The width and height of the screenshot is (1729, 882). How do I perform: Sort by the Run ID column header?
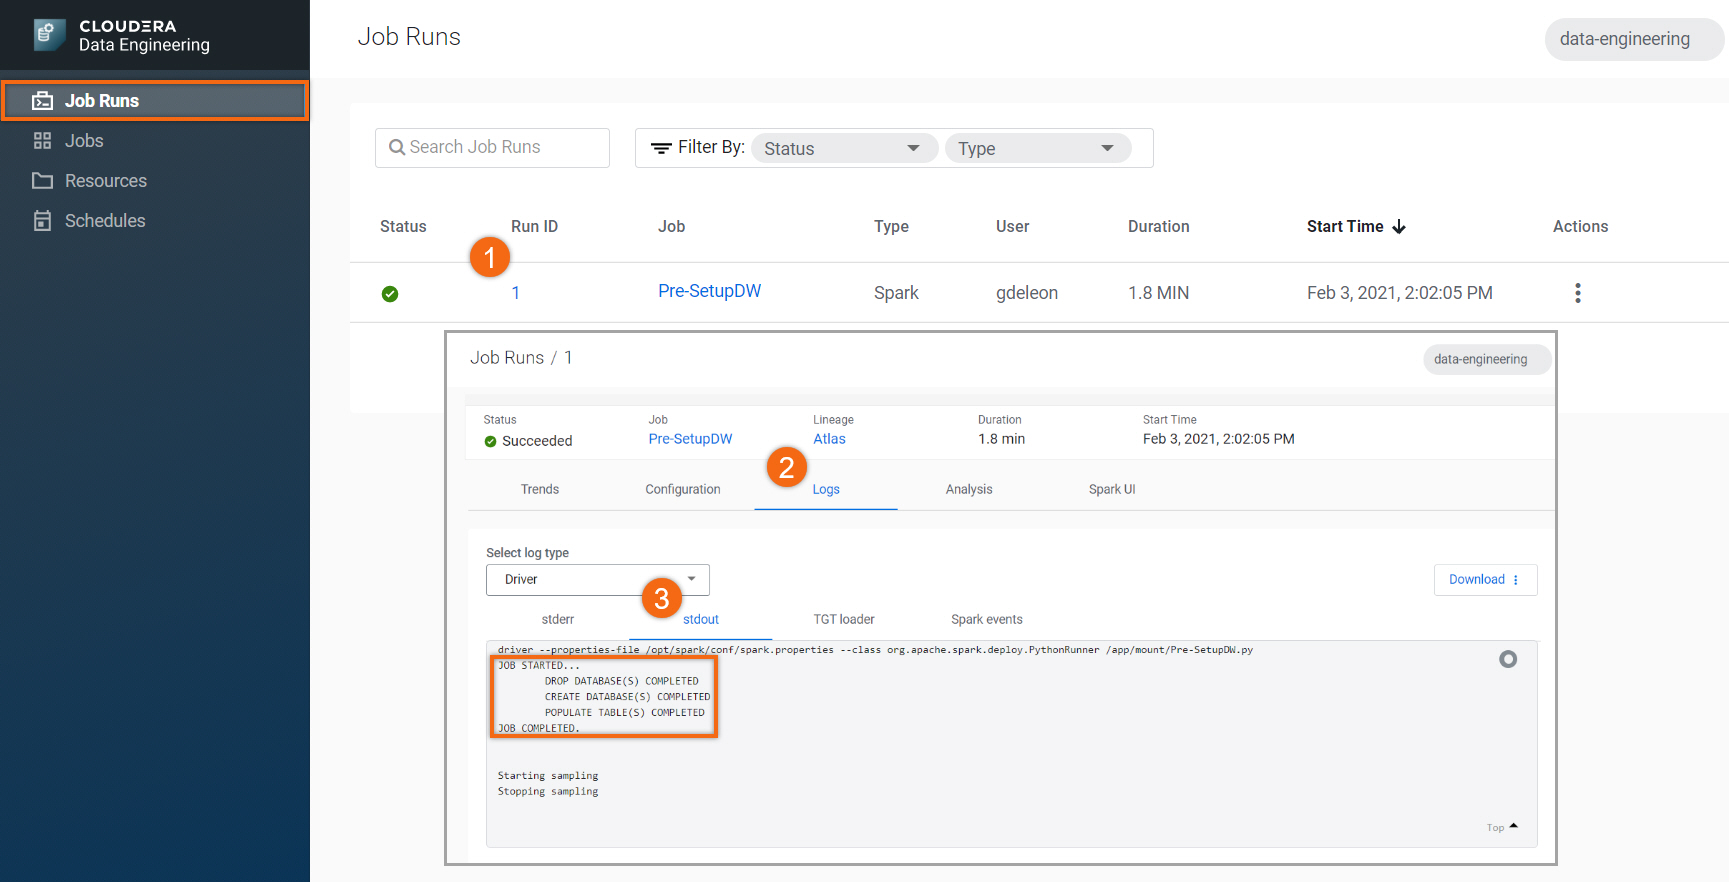(534, 227)
